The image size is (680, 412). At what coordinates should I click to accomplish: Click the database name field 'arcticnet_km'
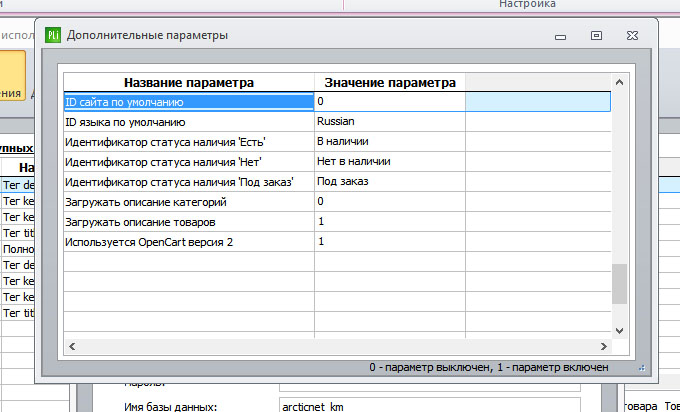(429, 406)
